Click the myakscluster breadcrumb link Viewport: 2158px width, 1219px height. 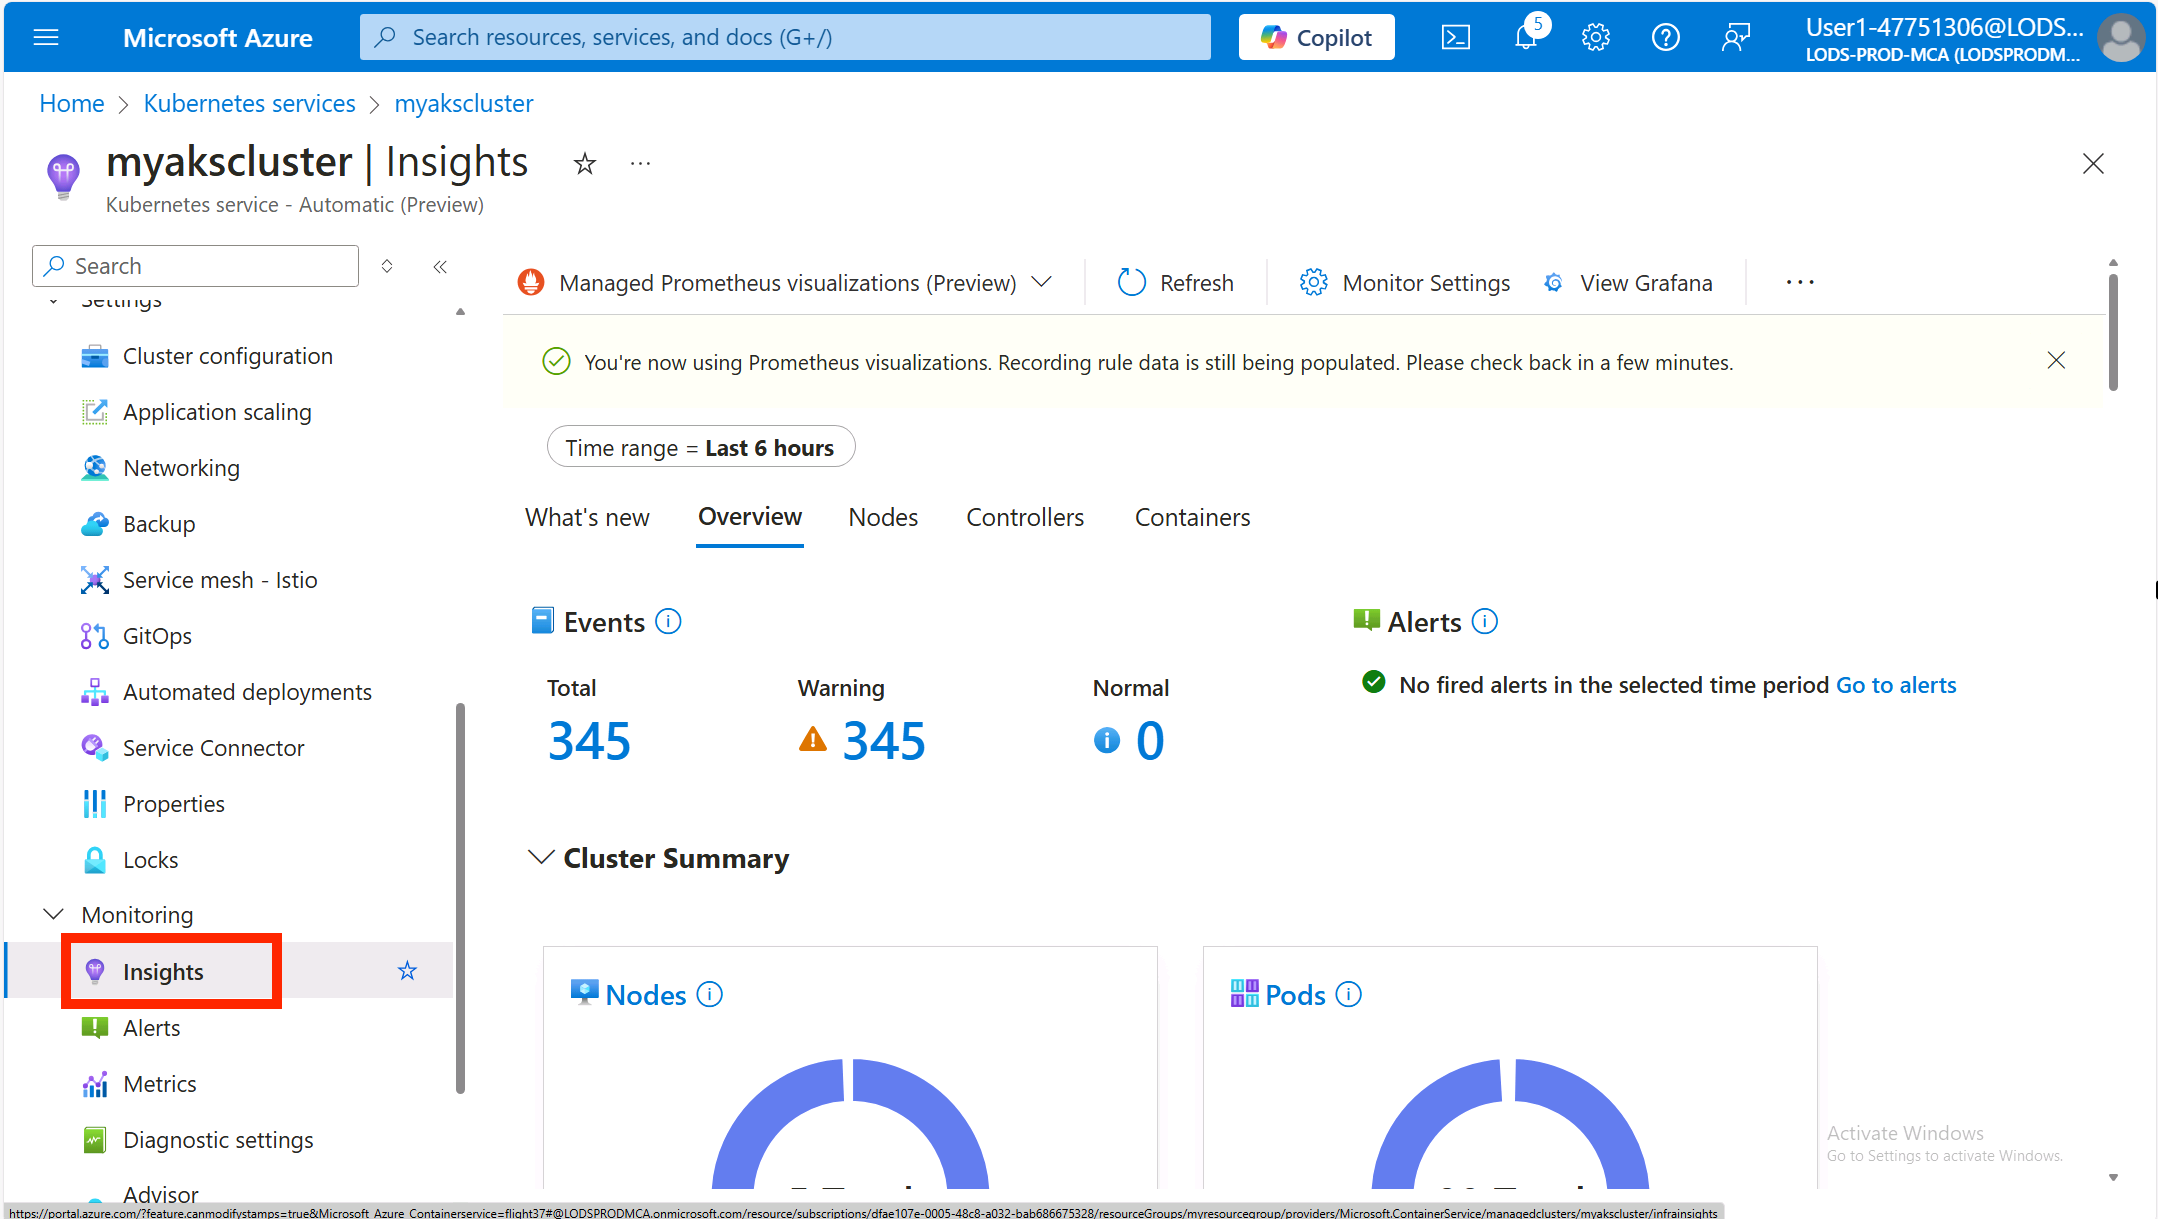coord(464,103)
